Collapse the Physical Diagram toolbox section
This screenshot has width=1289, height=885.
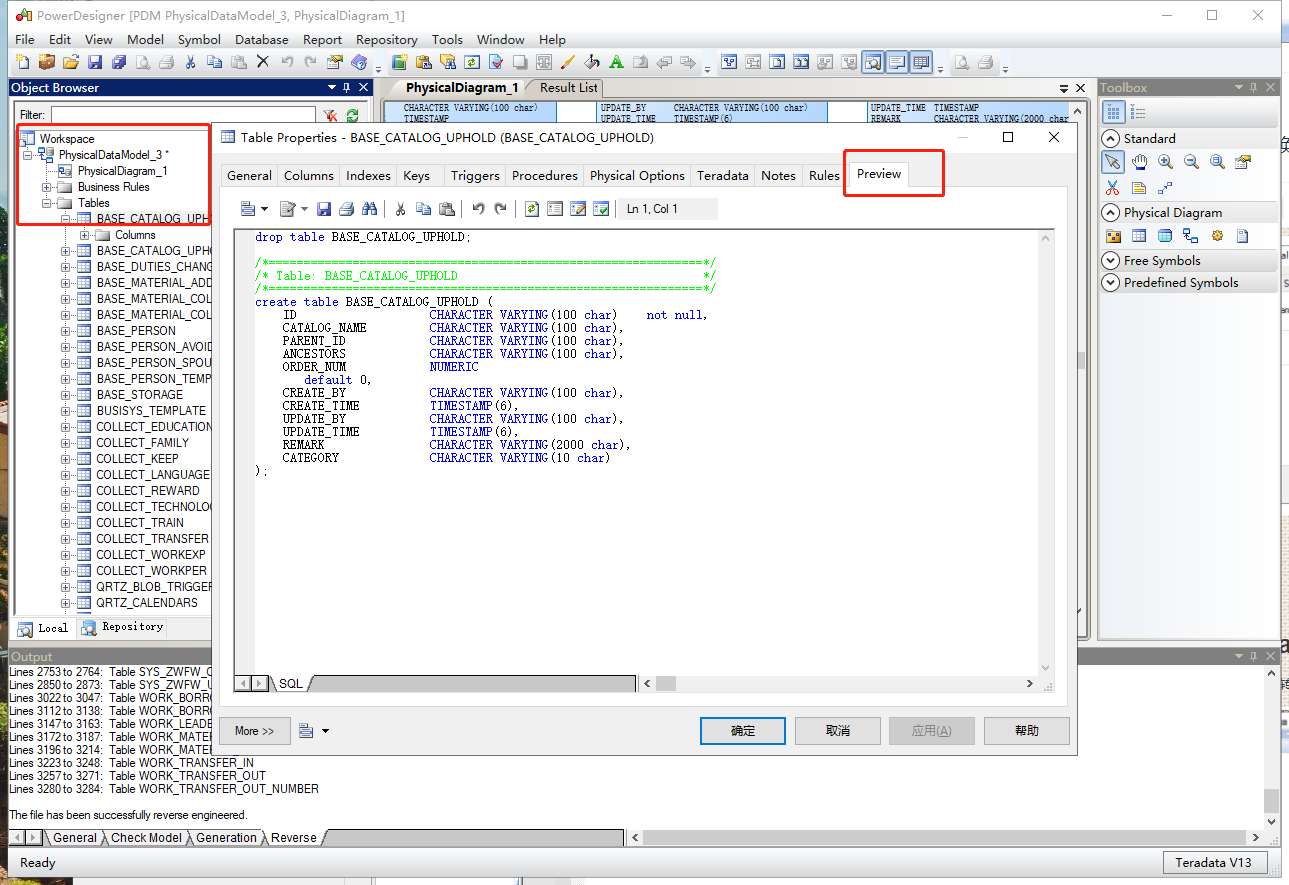[x=1110, y=212]
